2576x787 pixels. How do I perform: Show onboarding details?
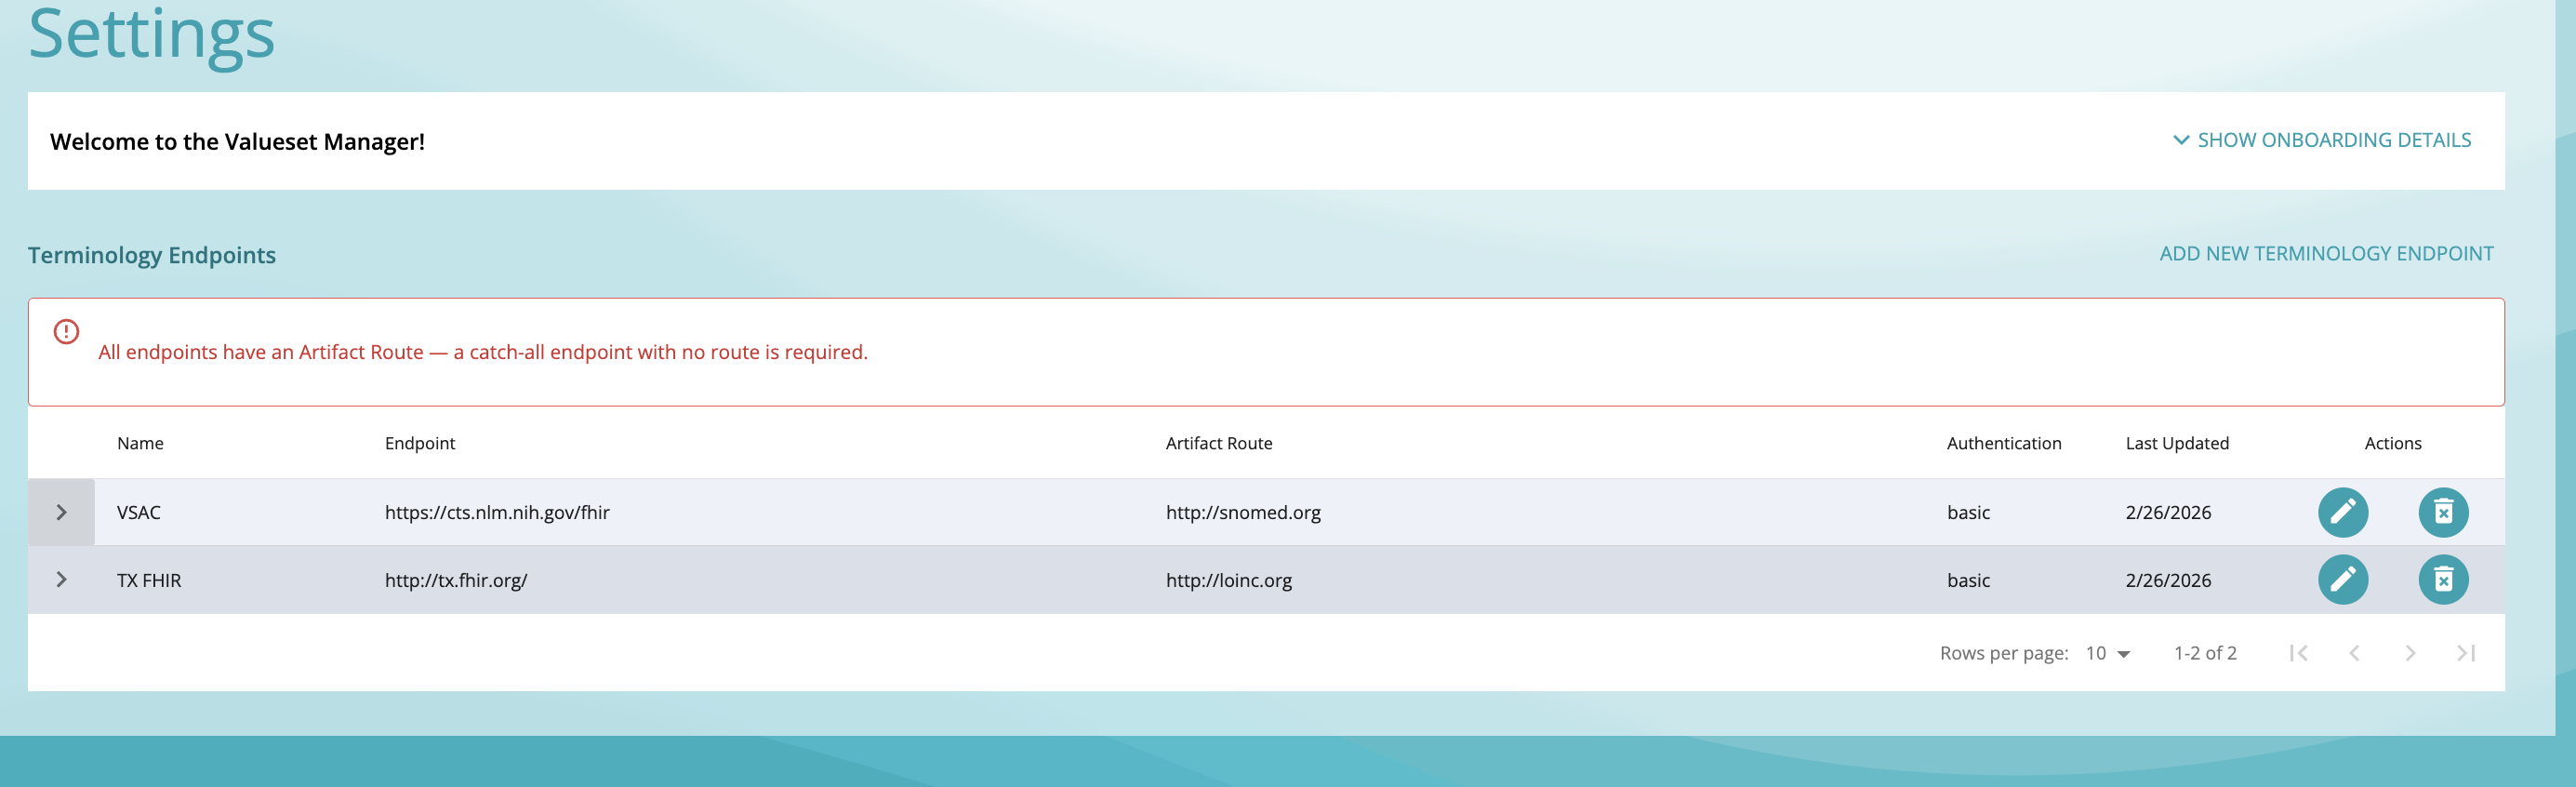2322,140
